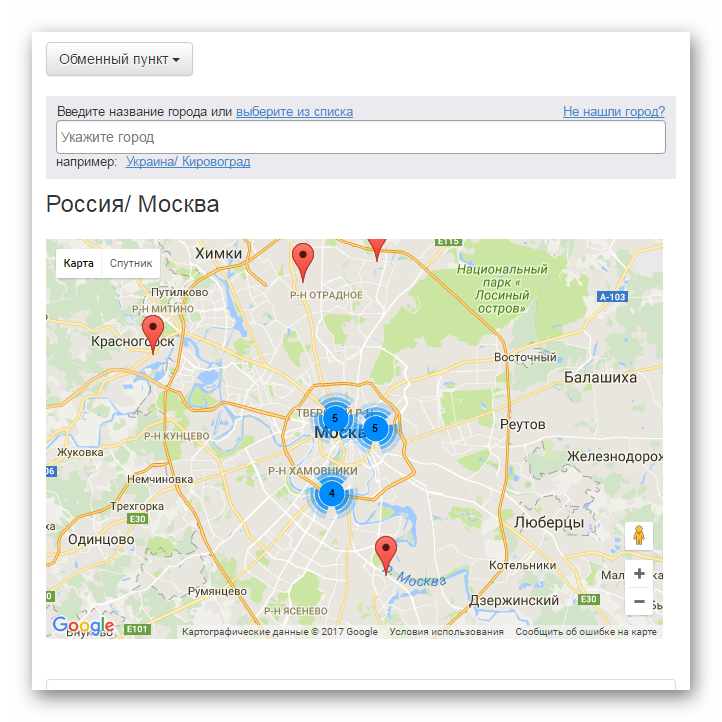Click the red marker at the top map edge
The image size is (722, 722).
(x=377, y=250)
